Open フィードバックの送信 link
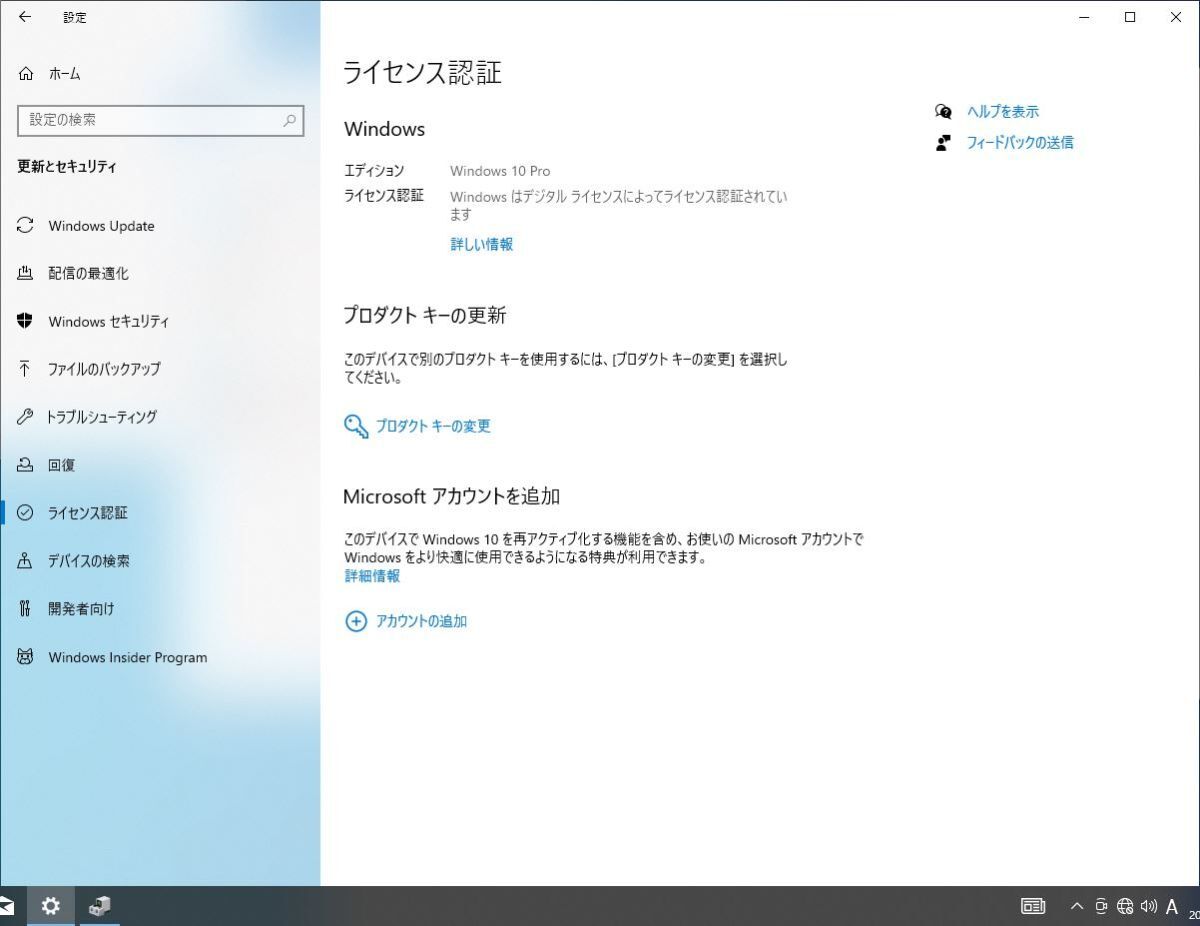This screenshot has height=926, width=1200. point(1020,143)
